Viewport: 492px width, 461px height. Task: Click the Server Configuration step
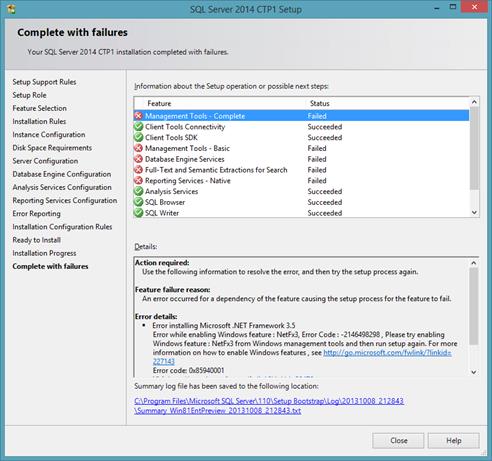pos(45,161)
